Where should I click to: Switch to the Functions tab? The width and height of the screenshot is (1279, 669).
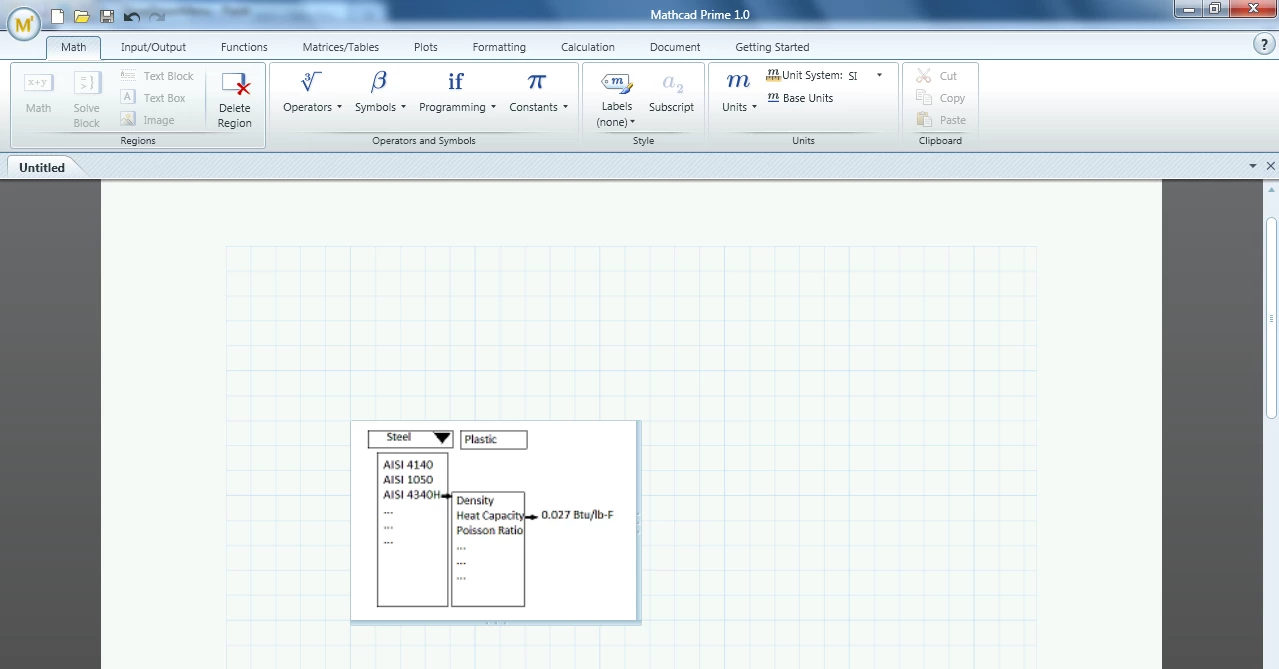click(x=244, y=47)
